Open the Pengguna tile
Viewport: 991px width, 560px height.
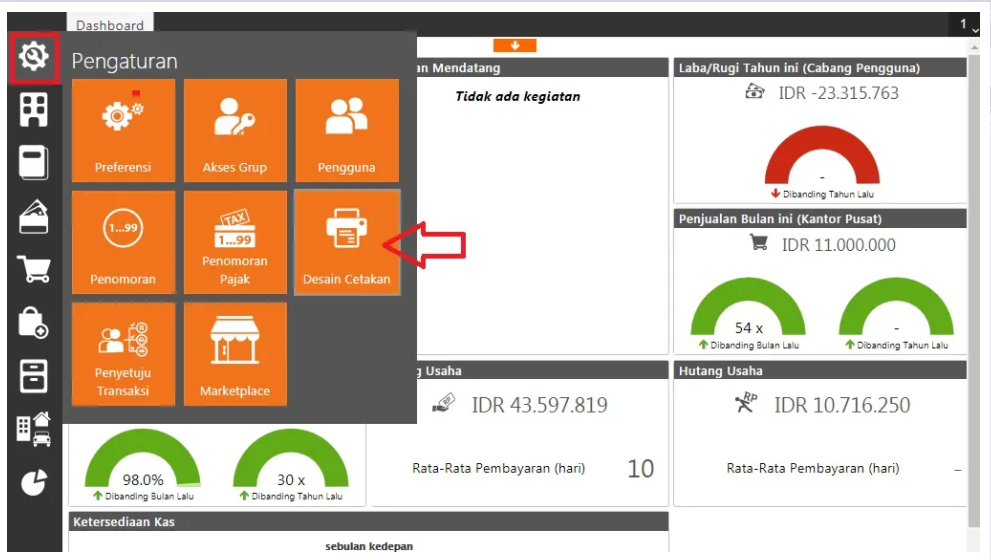[347, 130]
